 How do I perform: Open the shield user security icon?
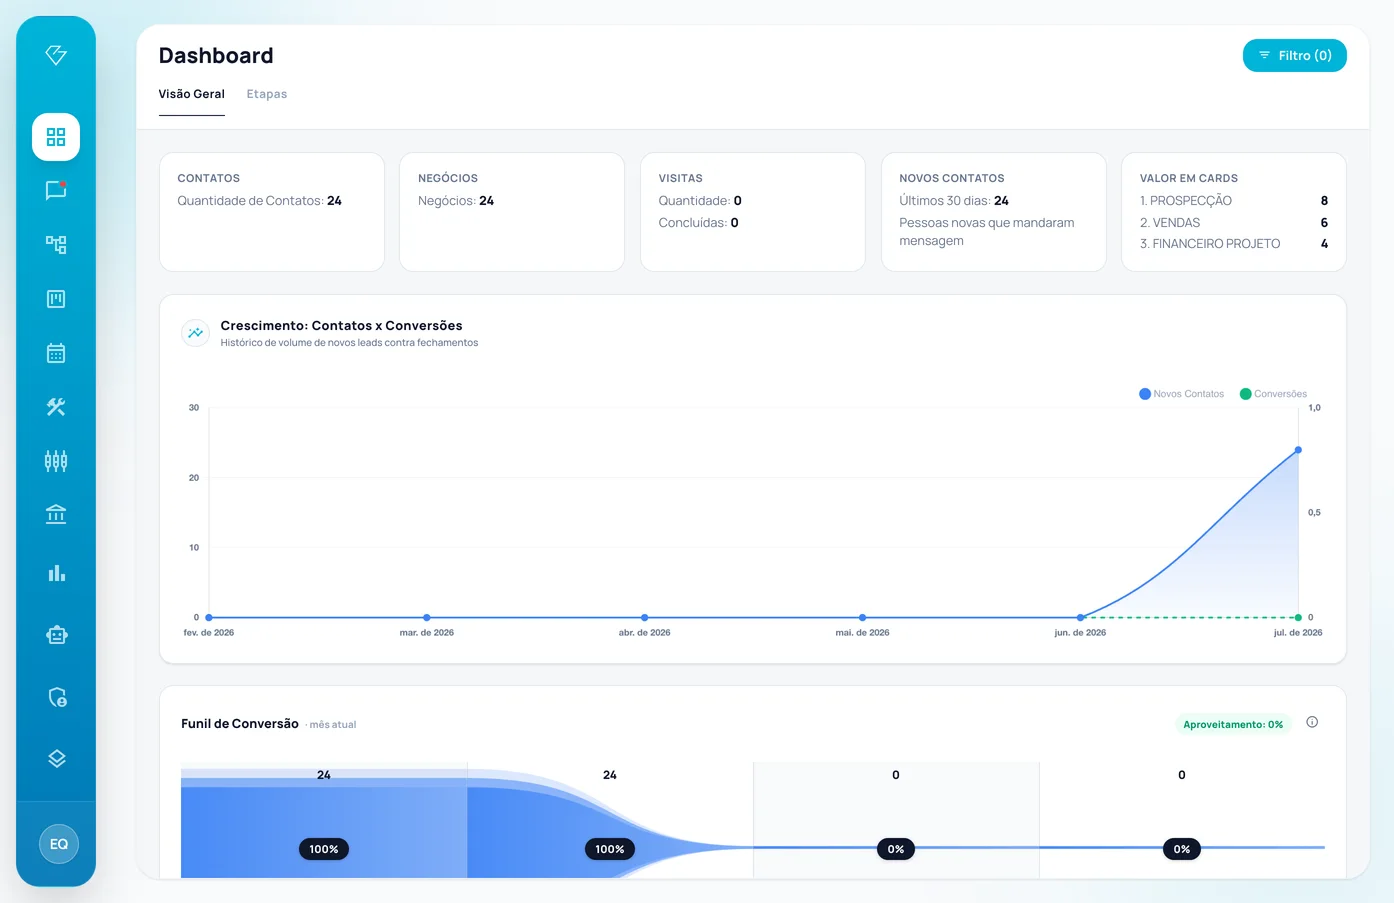[57, 697]
